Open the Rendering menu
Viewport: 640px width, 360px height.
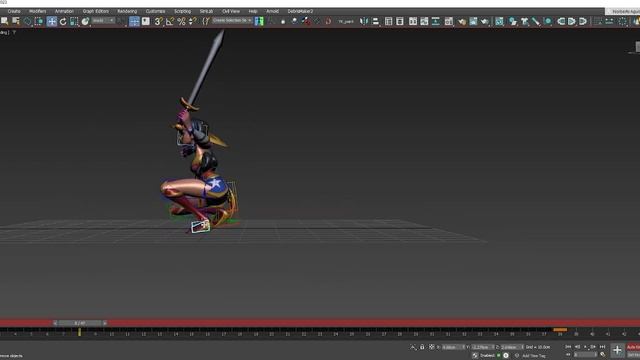pos(127,11)
